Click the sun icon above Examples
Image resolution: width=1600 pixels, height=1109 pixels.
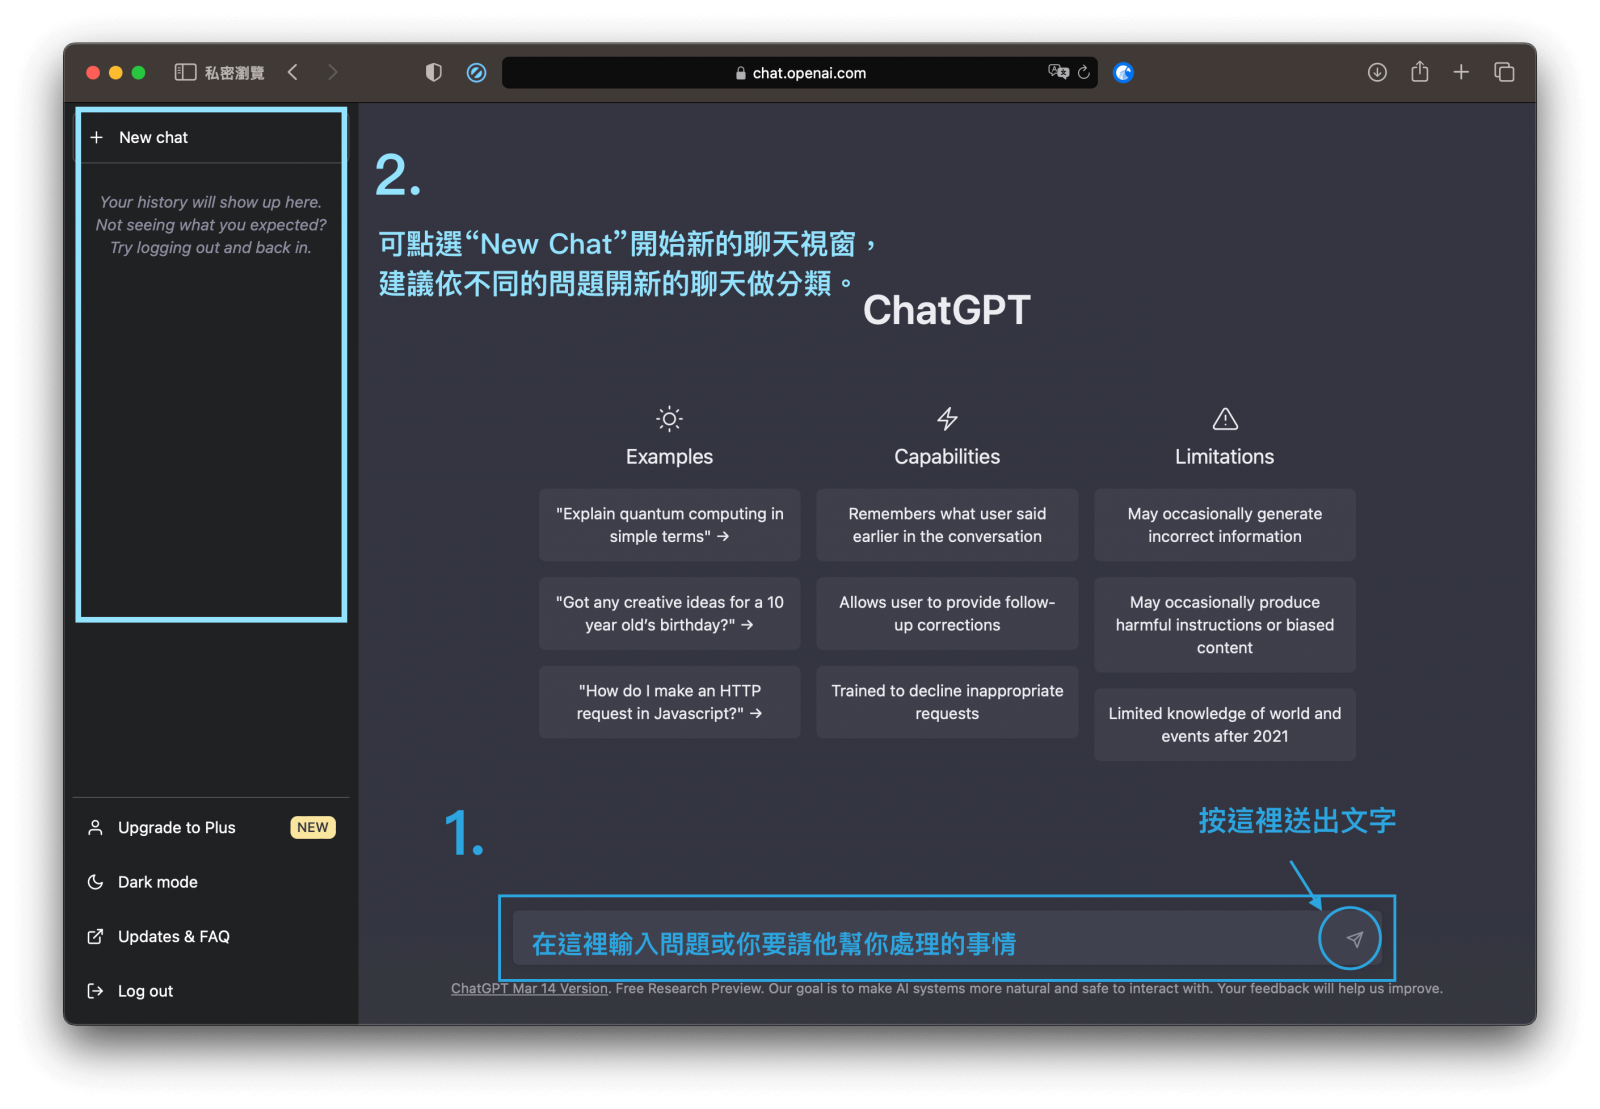669,419
